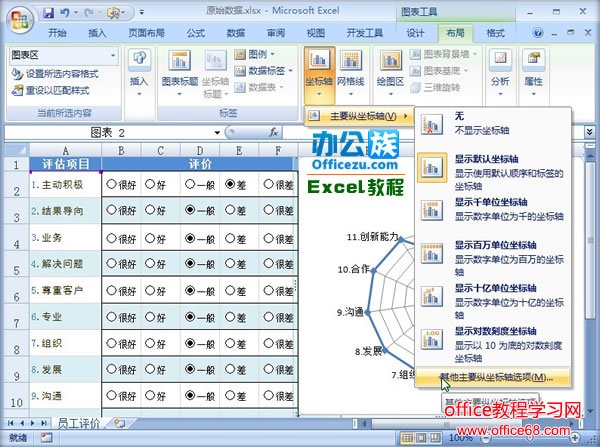
Task: Open the 插入 (Insert) ribbon tab
Action: [x=97, y=33]
